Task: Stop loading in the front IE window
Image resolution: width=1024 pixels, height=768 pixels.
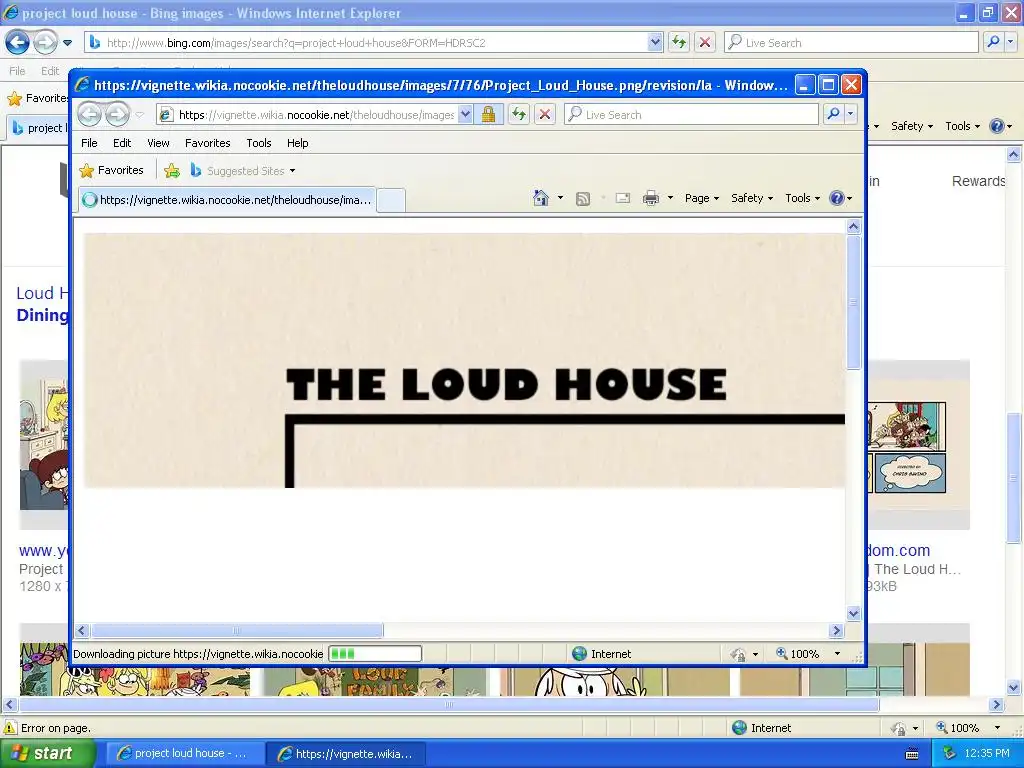Action: (545, 115)
